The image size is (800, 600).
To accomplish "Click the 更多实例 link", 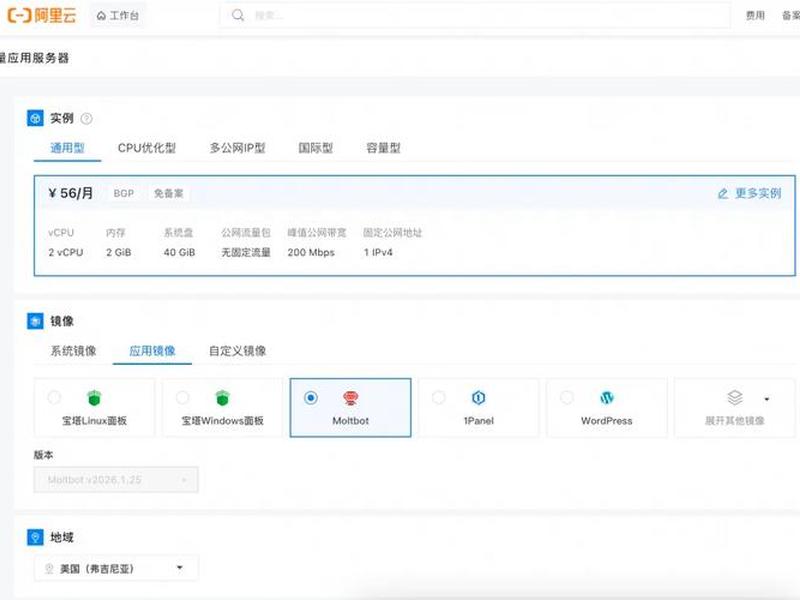I will (x=758, y=193).
